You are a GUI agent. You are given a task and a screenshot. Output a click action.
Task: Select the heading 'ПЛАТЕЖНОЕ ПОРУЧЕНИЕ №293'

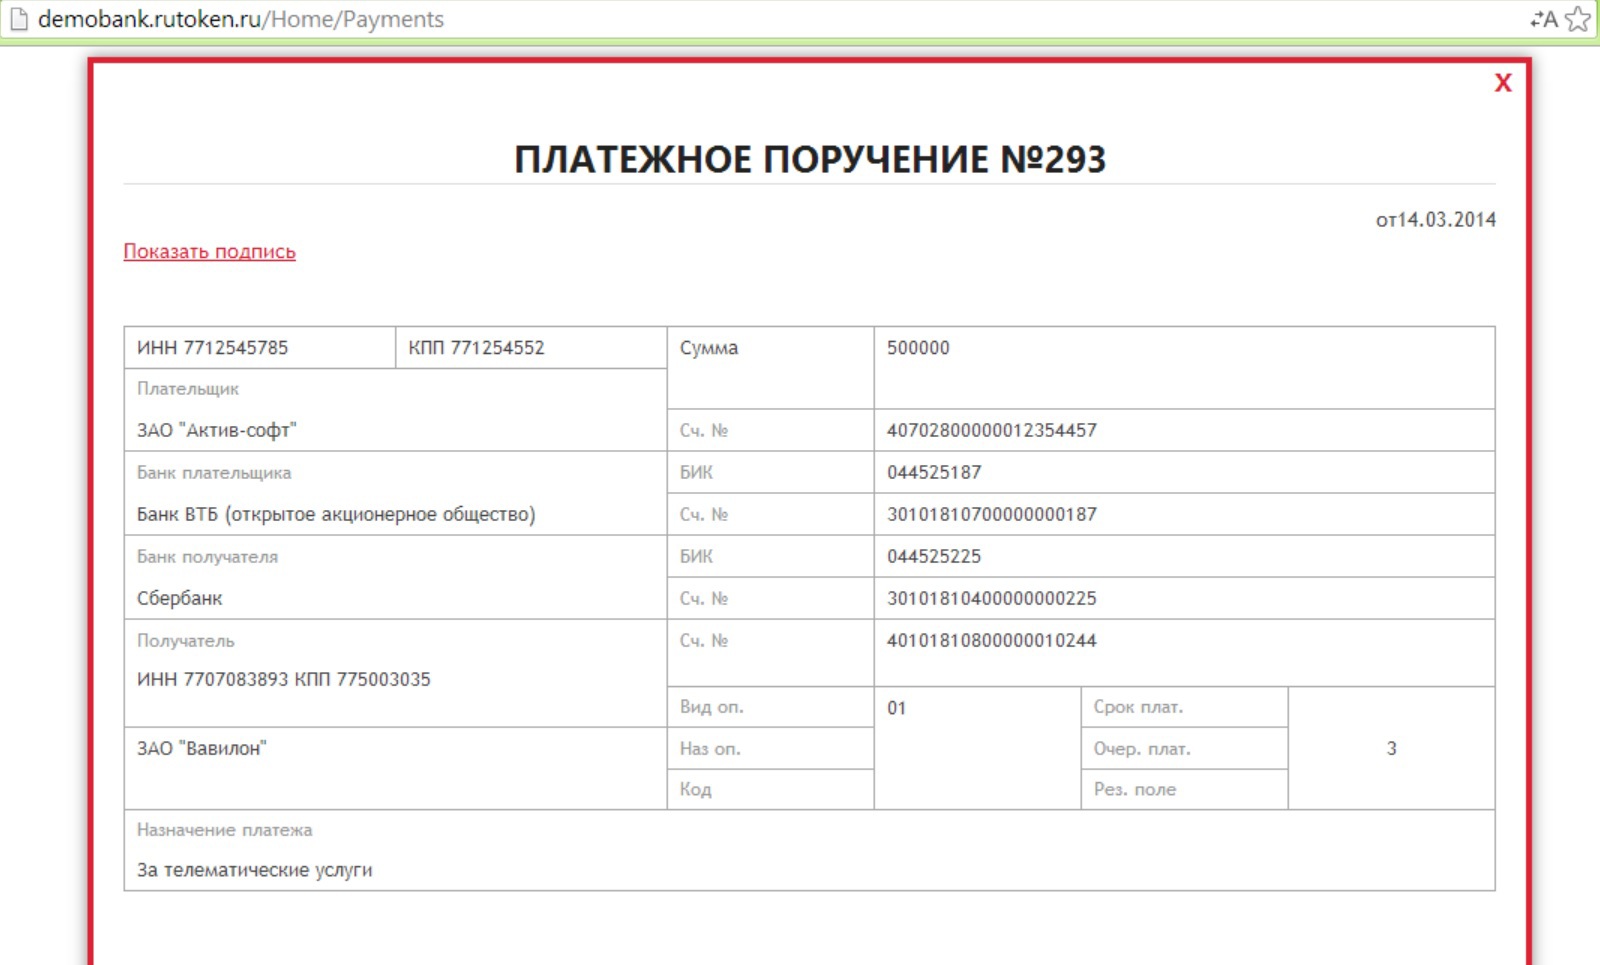(x=810, y=159)
